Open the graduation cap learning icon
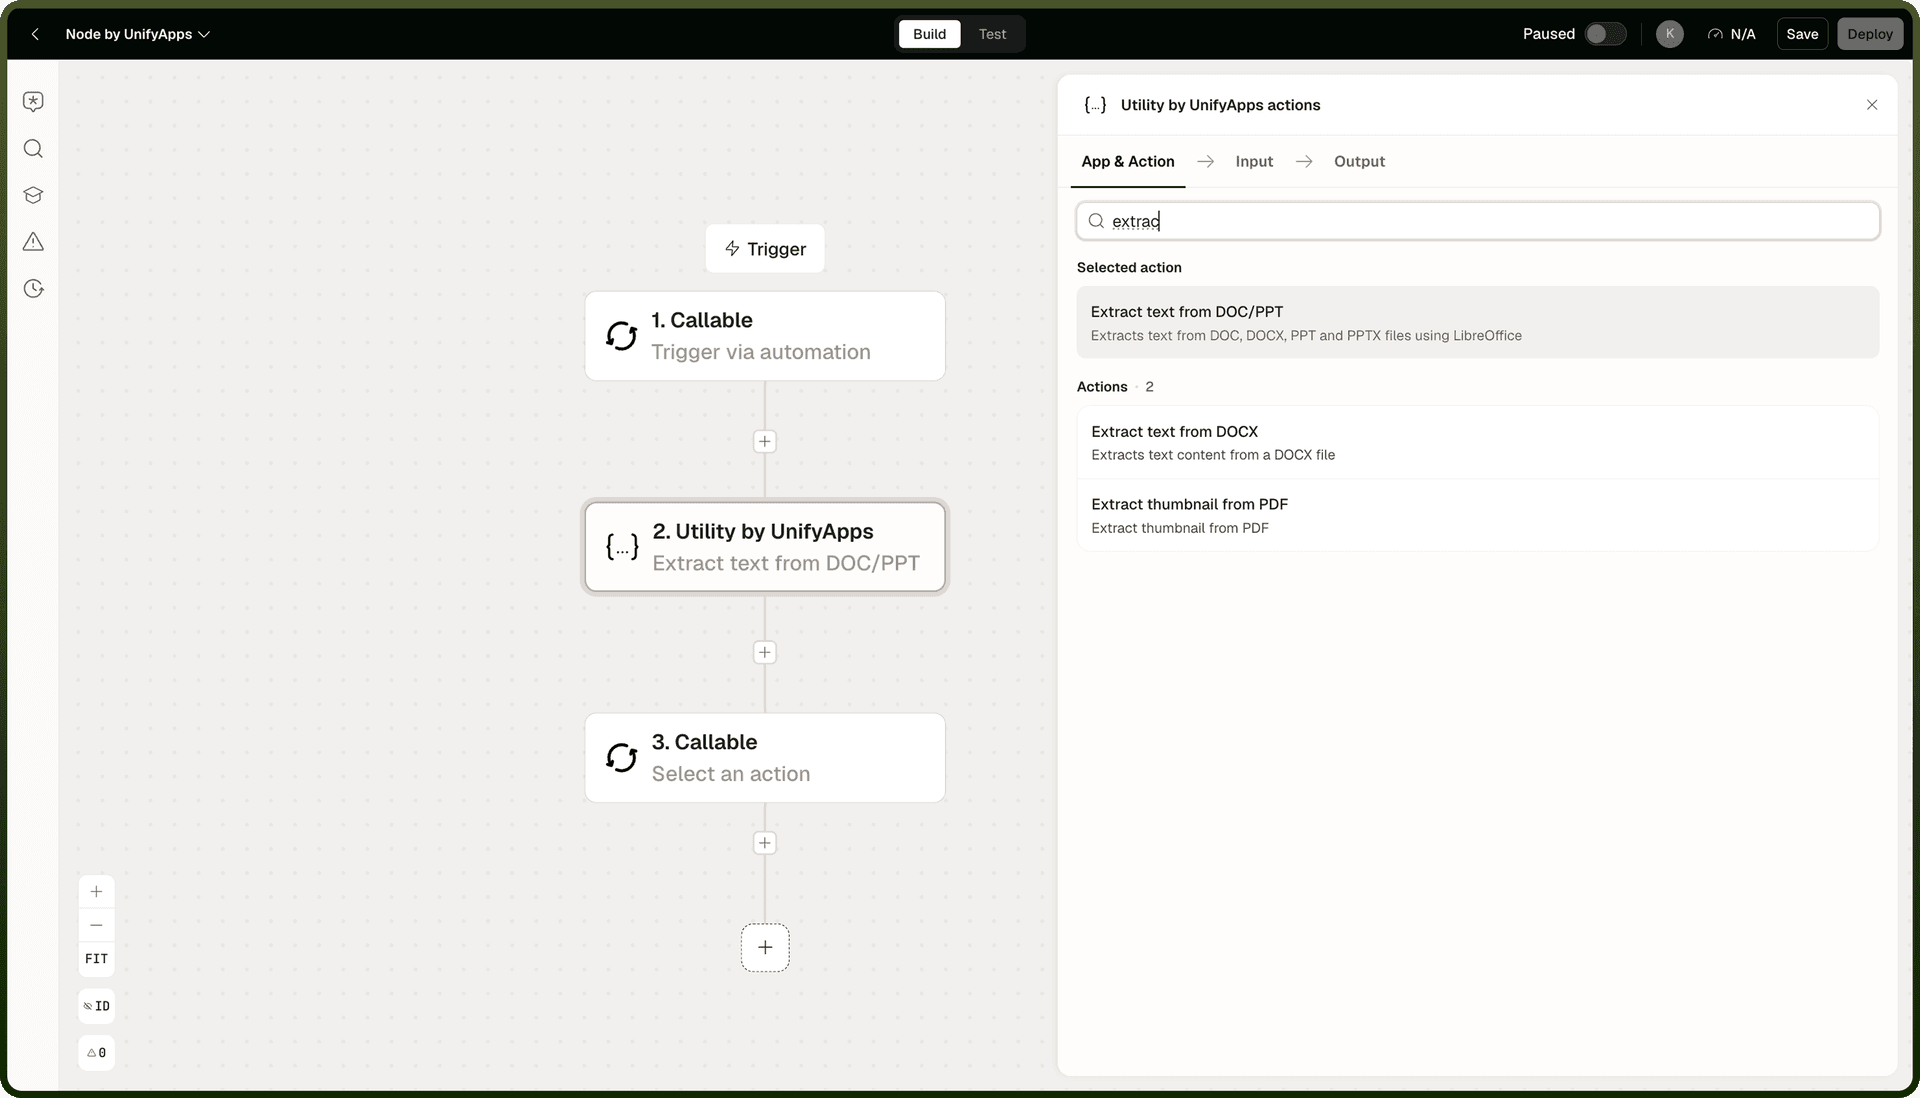1920x1098 pixels. click(33, 195)
